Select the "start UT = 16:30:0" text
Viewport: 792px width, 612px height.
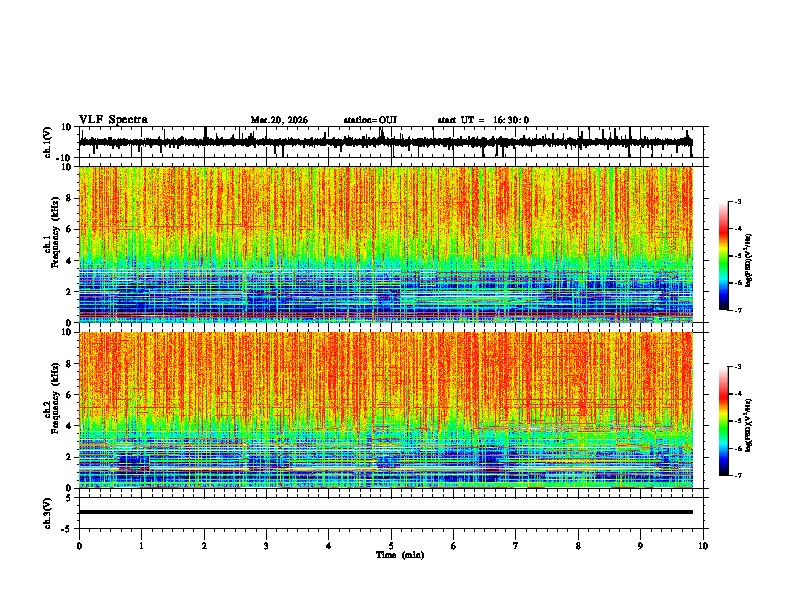[x=483, y=120]
